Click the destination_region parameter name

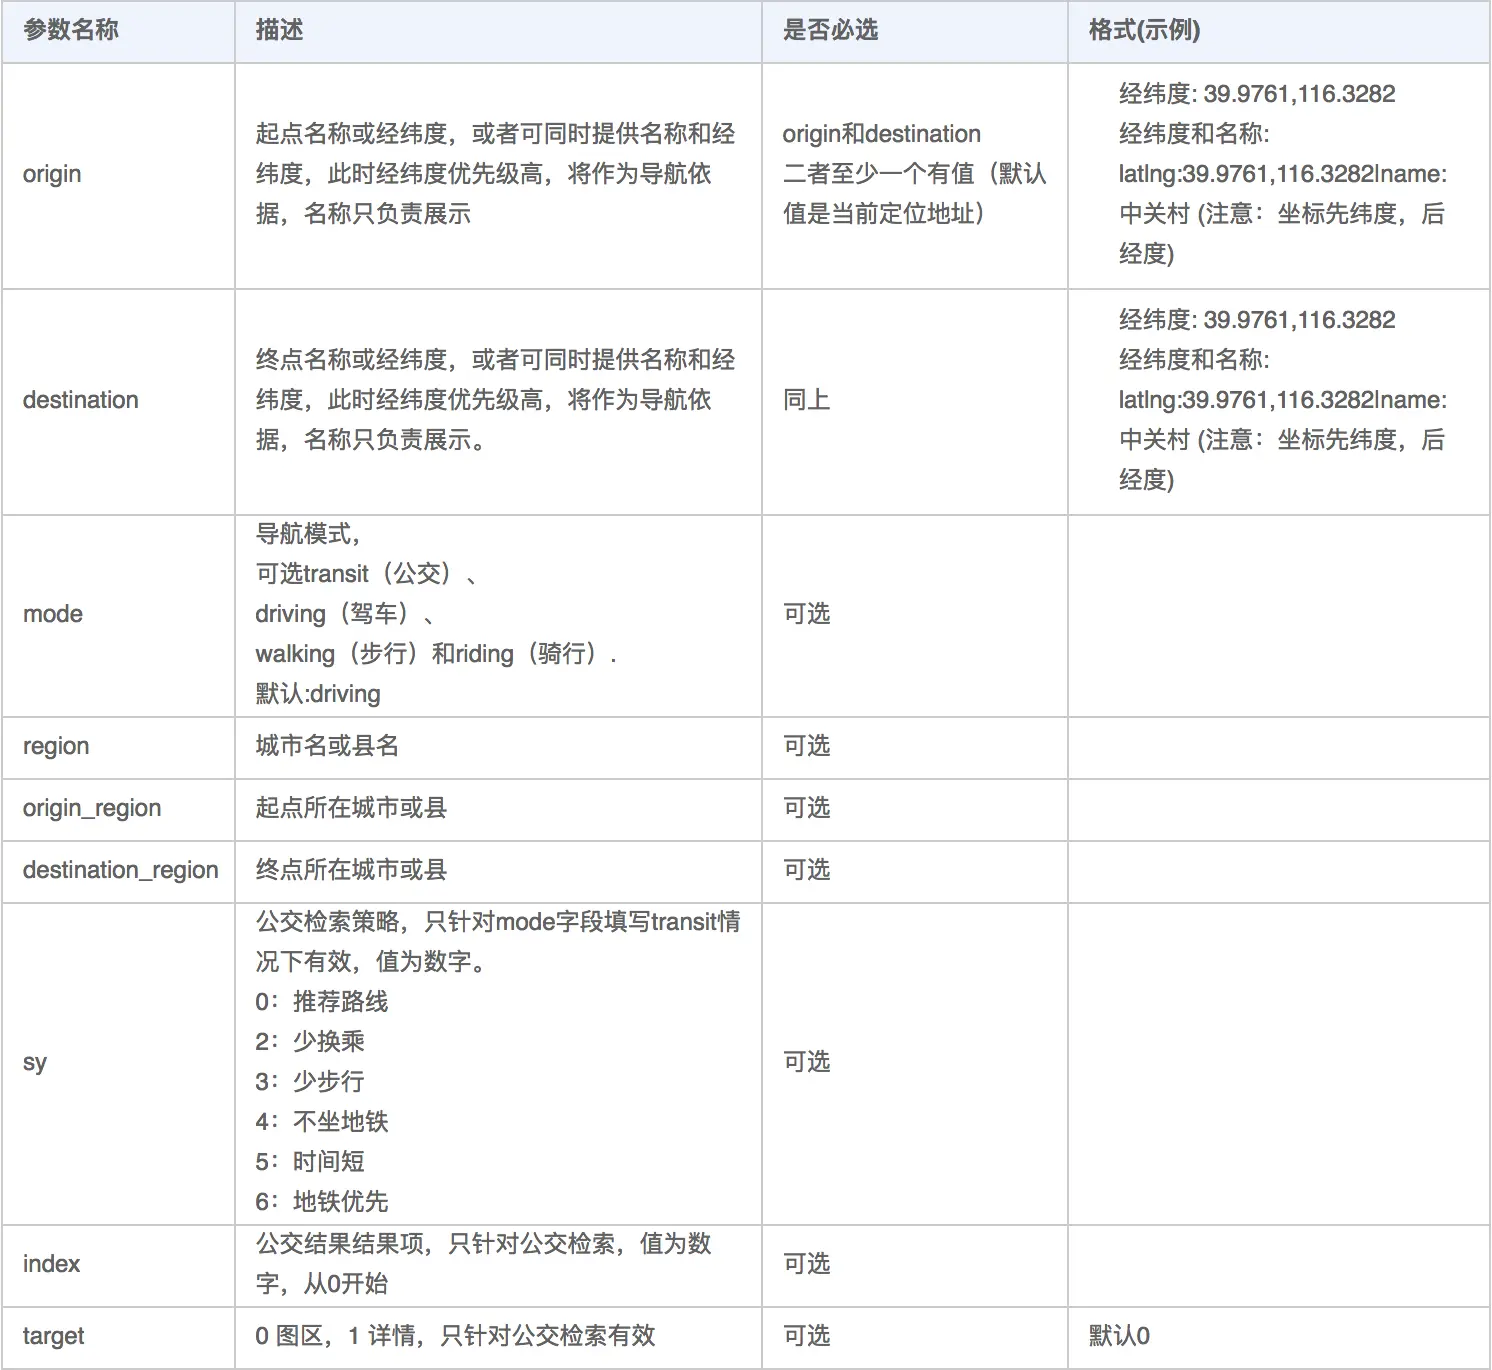tap(121, 870)
